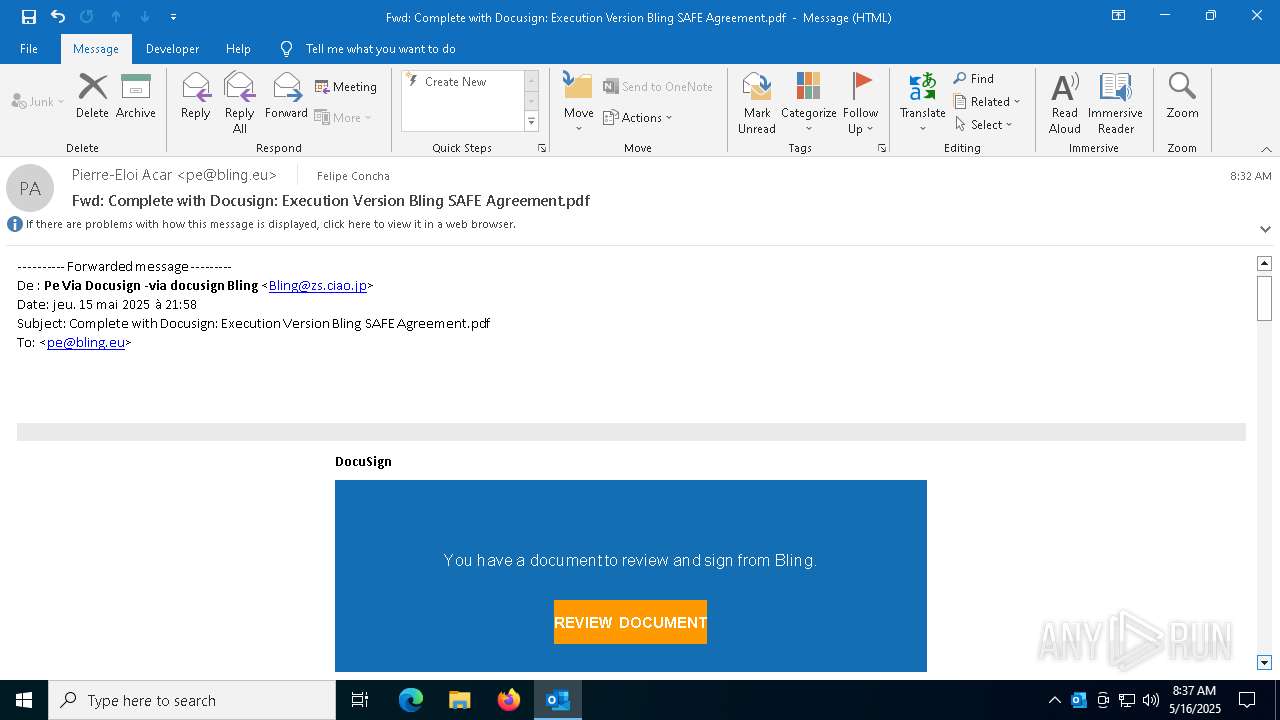Respond with a Meeting
1280x720 pixels.
click(346, 87)
